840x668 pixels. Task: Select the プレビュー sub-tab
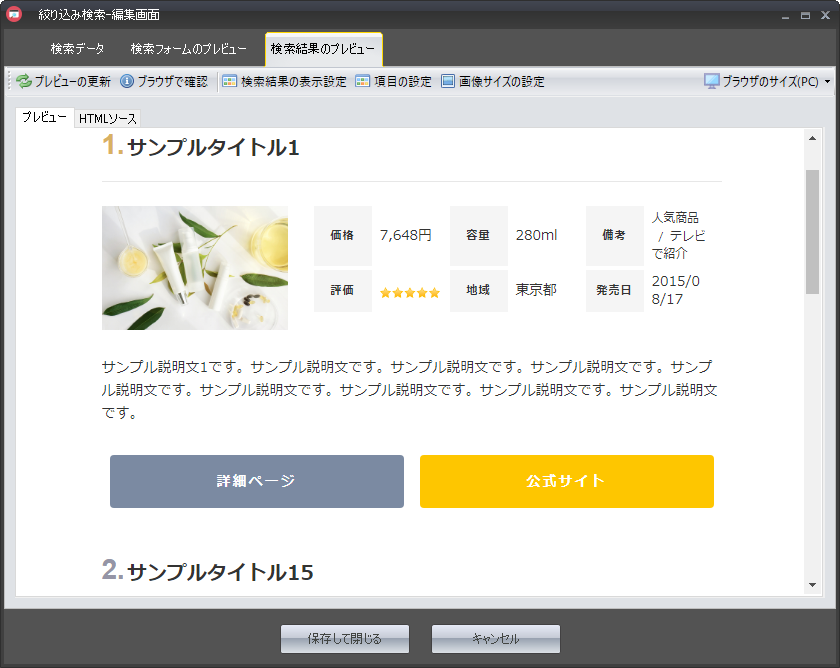pyautogui.click(x=45, y=118)
